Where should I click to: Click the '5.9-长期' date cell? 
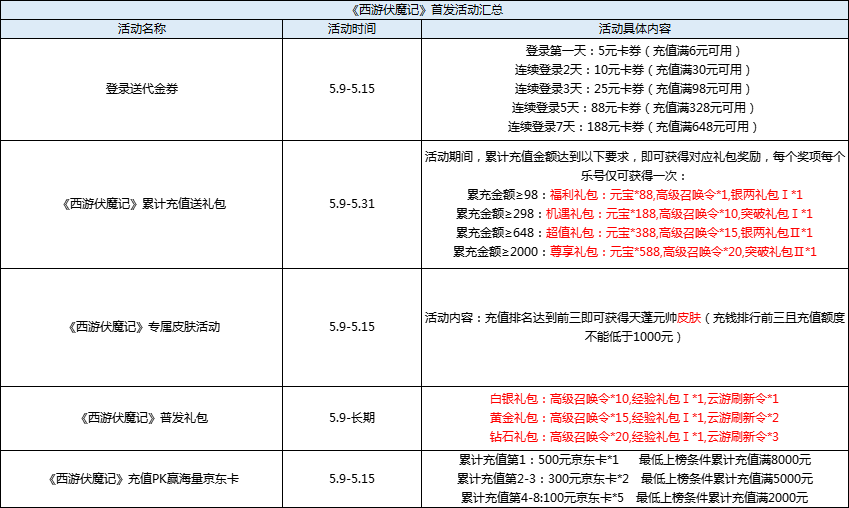pyautogui.click(x=351, y=418)
